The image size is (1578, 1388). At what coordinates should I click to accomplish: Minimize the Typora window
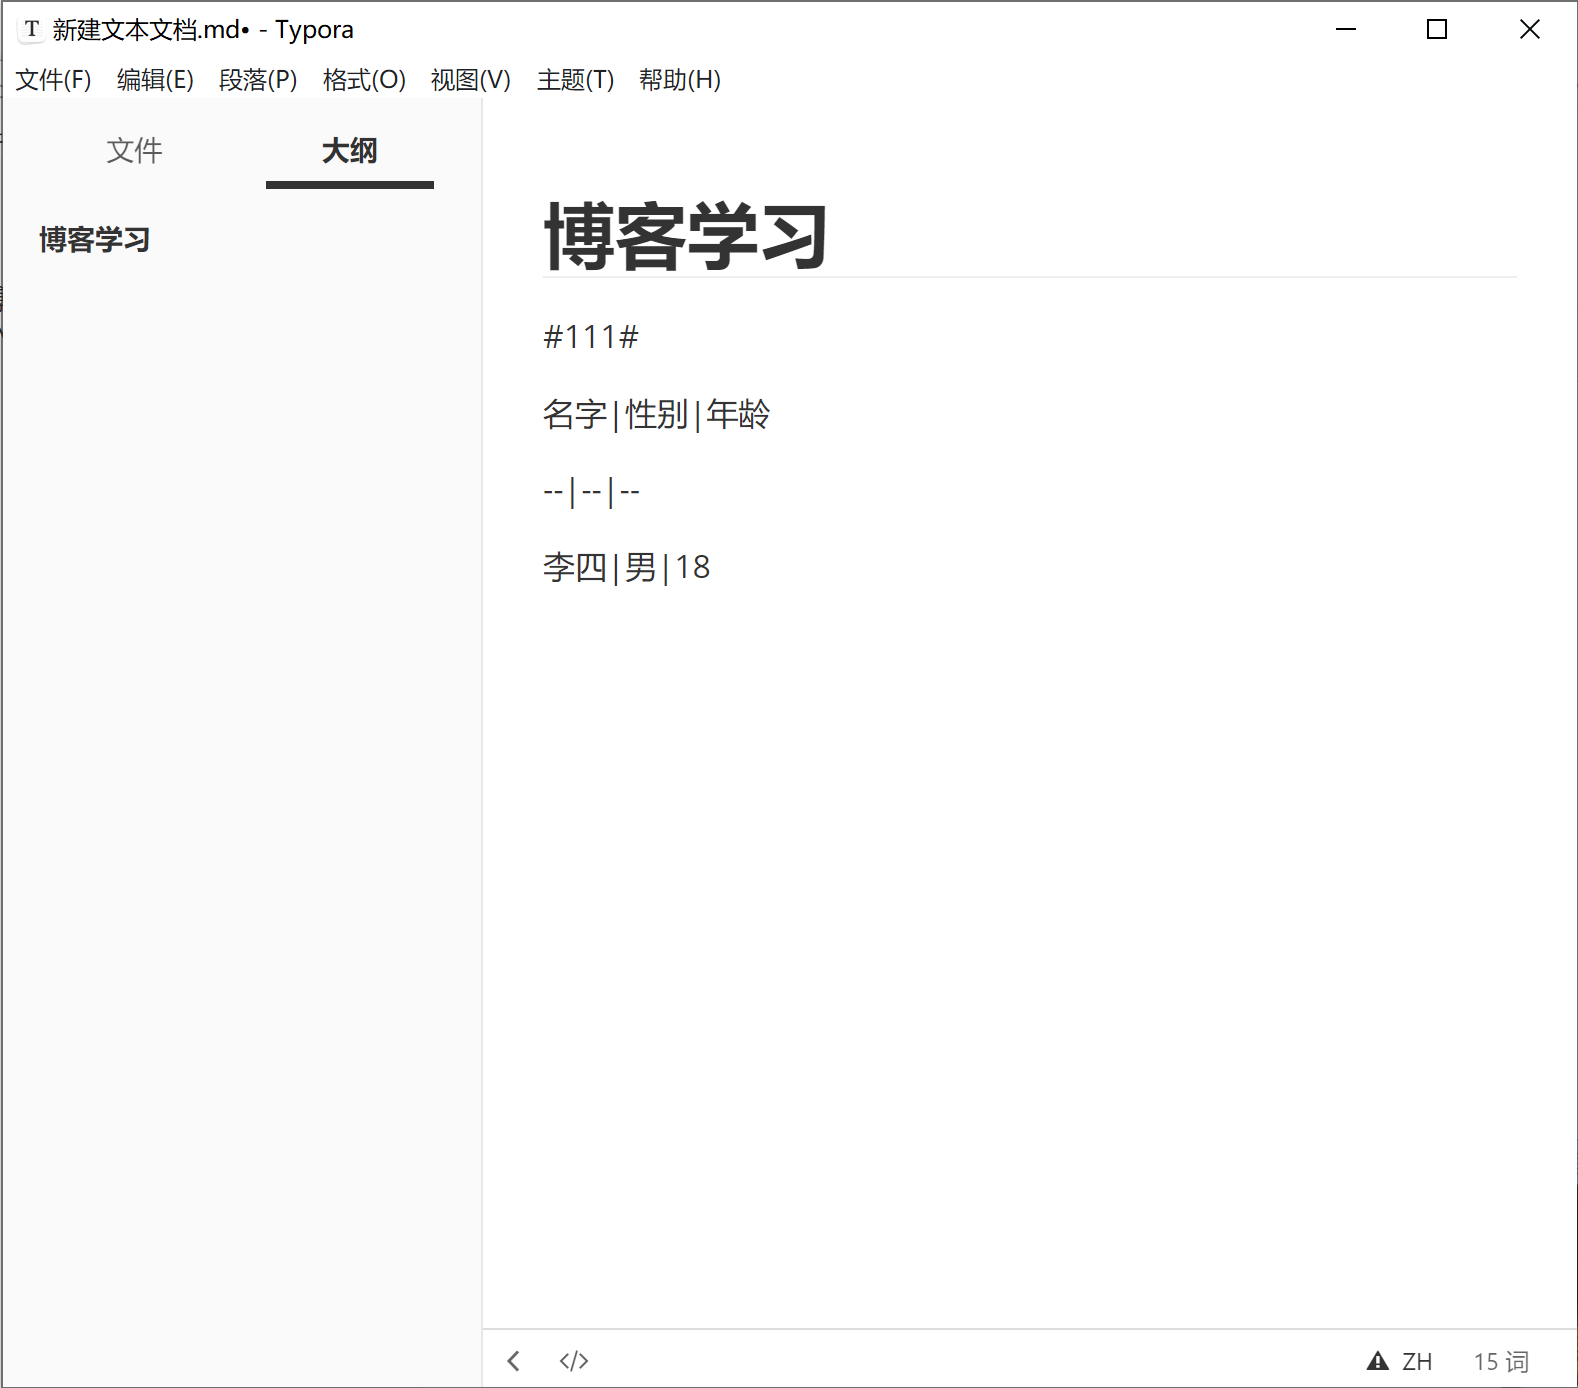[1346, 29]
